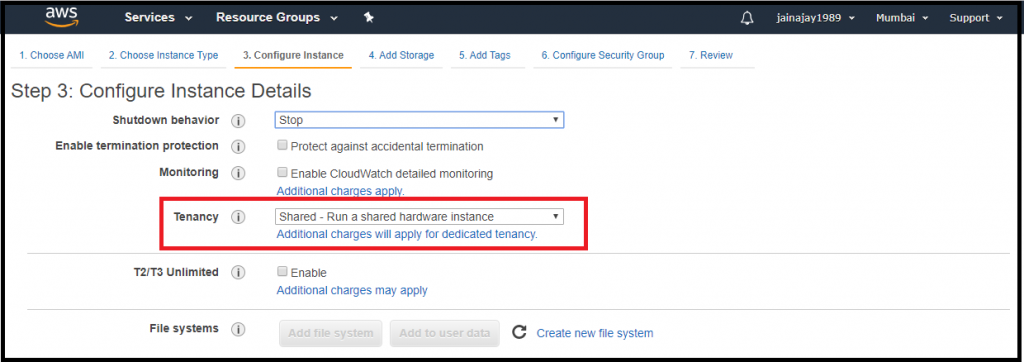
Task: Check Protect against accidental termination
Action: coord(282,145)
